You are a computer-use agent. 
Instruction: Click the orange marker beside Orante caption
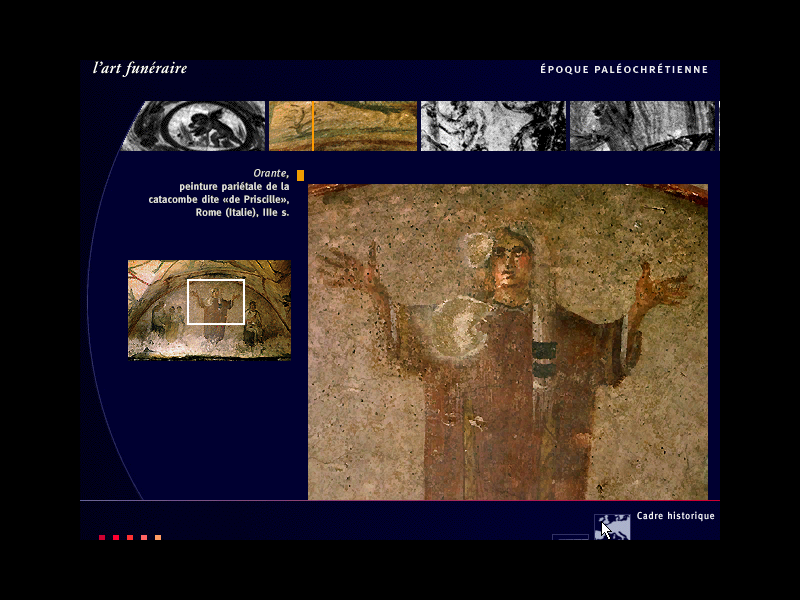[x=301, y=175]
